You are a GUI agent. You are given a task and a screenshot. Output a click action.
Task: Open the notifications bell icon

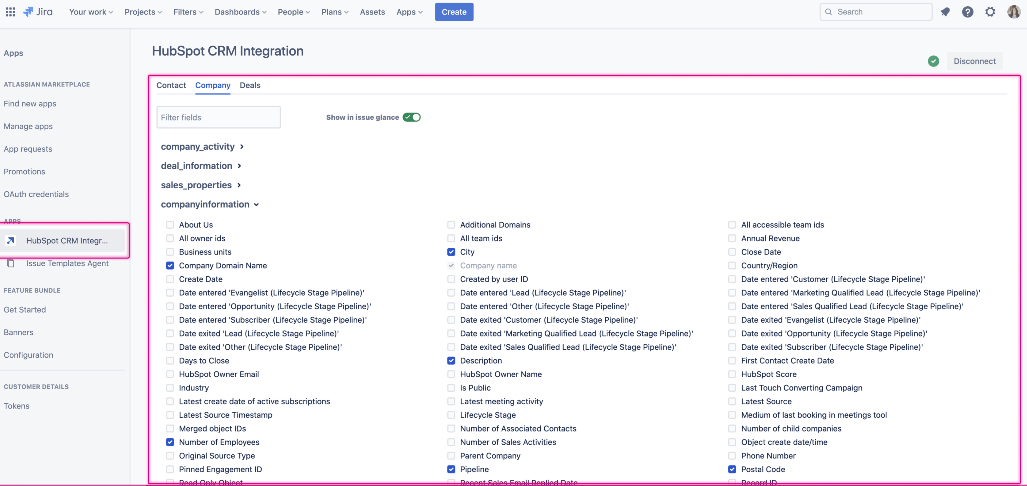point(945,12)
